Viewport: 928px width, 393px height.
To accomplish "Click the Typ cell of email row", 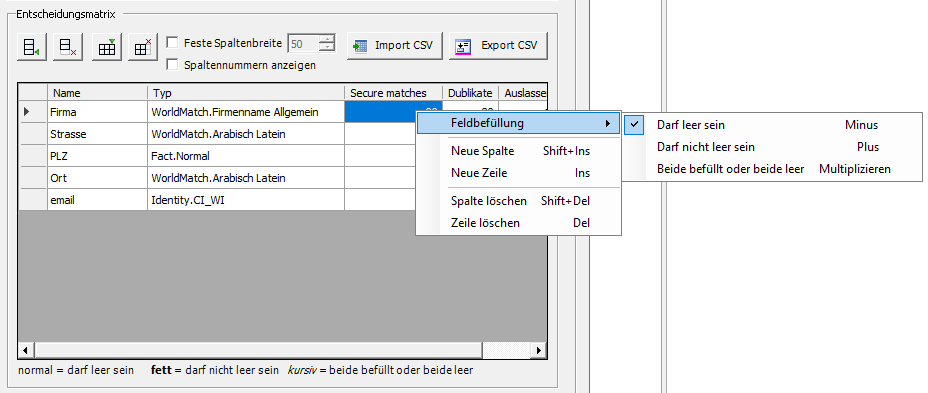I will [x=246, y=200].
